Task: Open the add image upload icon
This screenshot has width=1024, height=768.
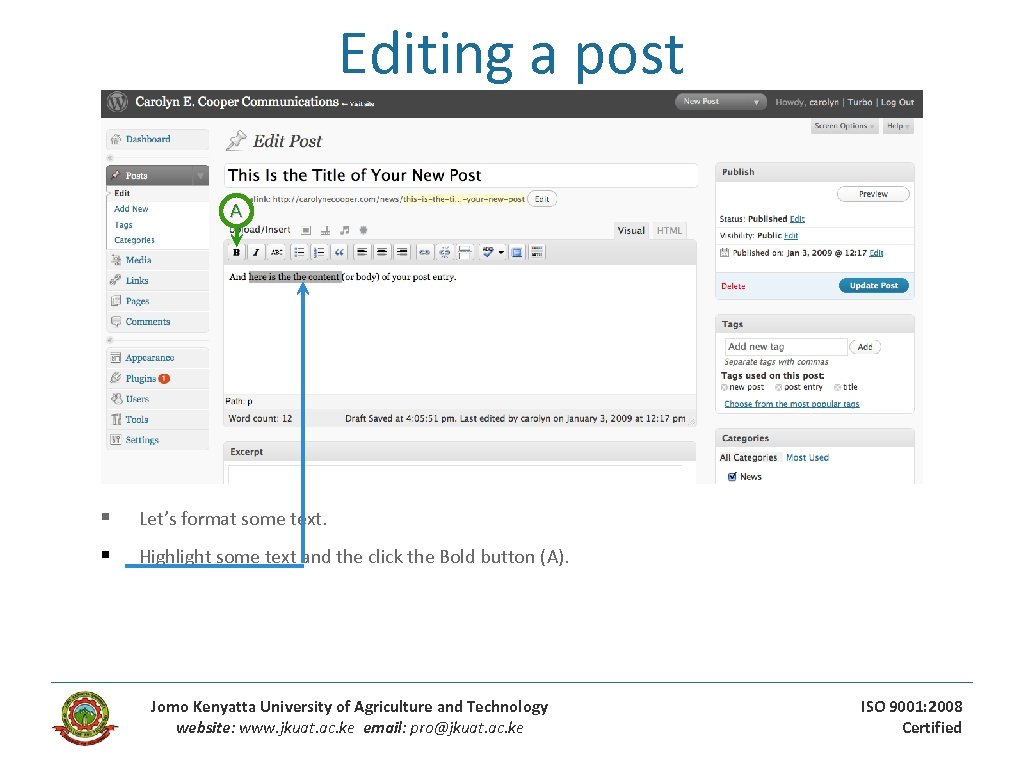Action: pos(306,231)
